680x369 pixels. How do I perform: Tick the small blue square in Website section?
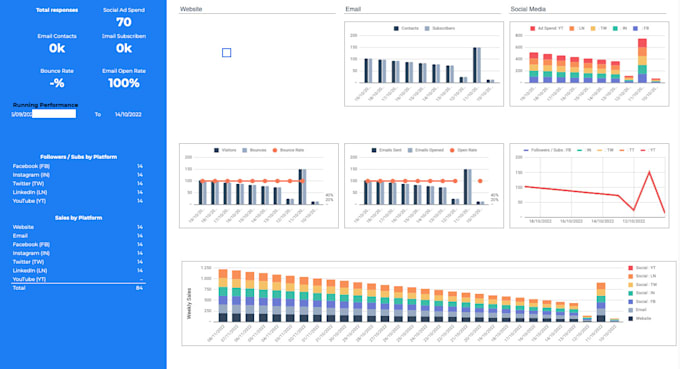tap(226, 52)
